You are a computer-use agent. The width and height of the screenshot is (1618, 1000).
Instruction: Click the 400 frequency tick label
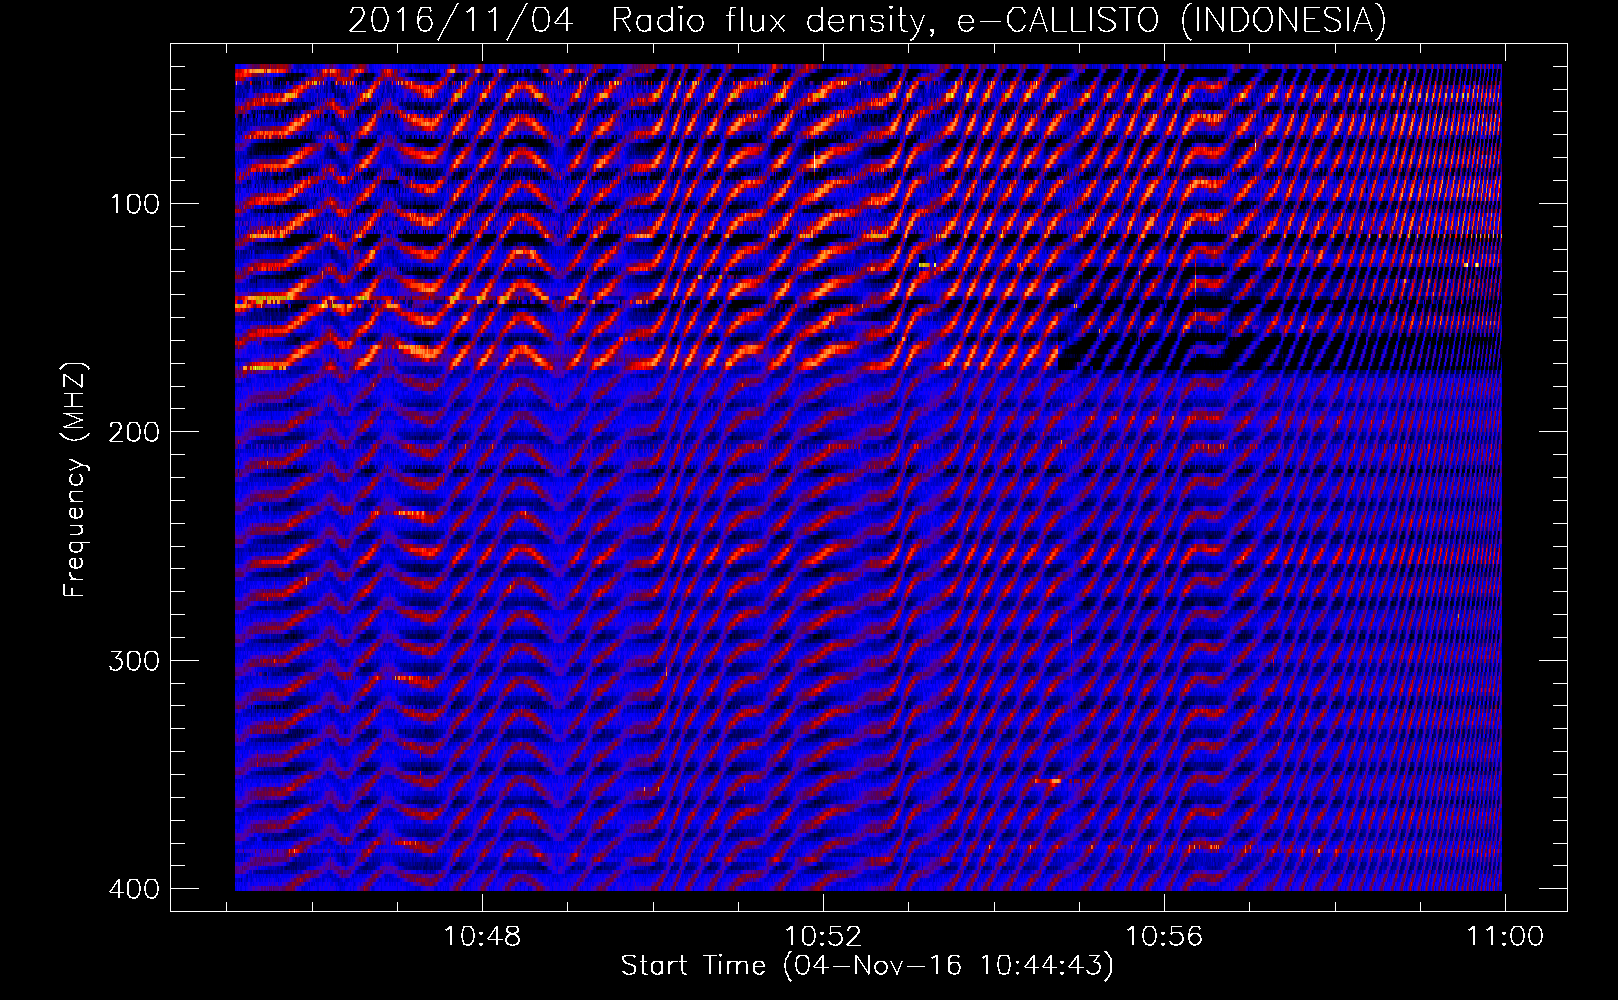(x=134, y=889)
